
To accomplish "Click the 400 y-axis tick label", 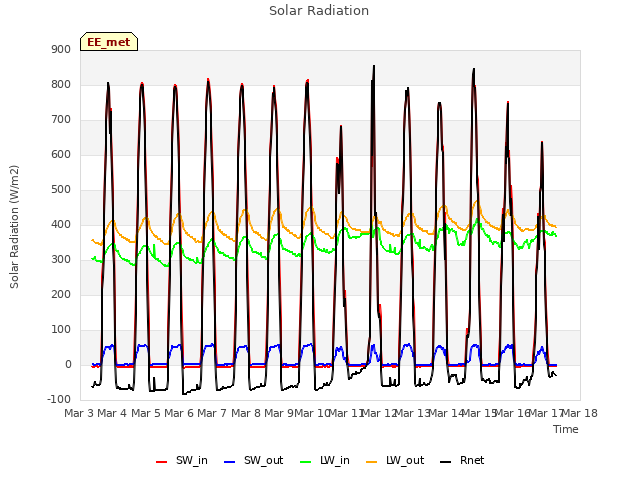I will tap(61, 224).
